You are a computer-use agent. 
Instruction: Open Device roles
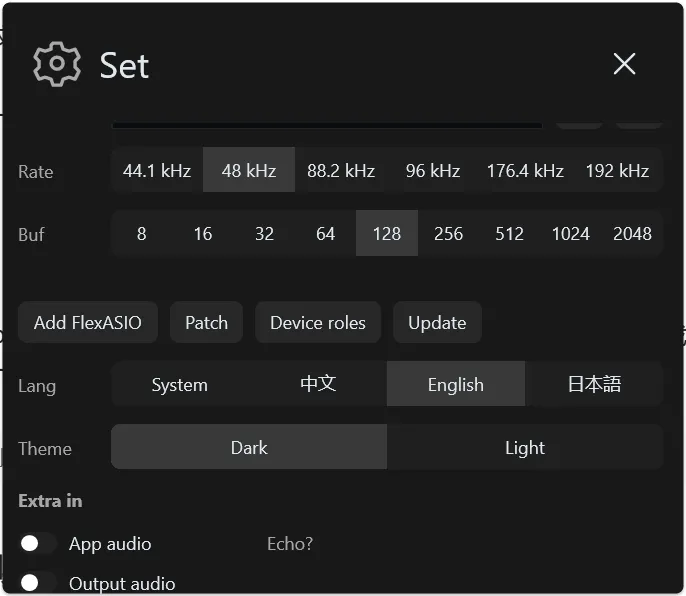[x=318, y=323]
